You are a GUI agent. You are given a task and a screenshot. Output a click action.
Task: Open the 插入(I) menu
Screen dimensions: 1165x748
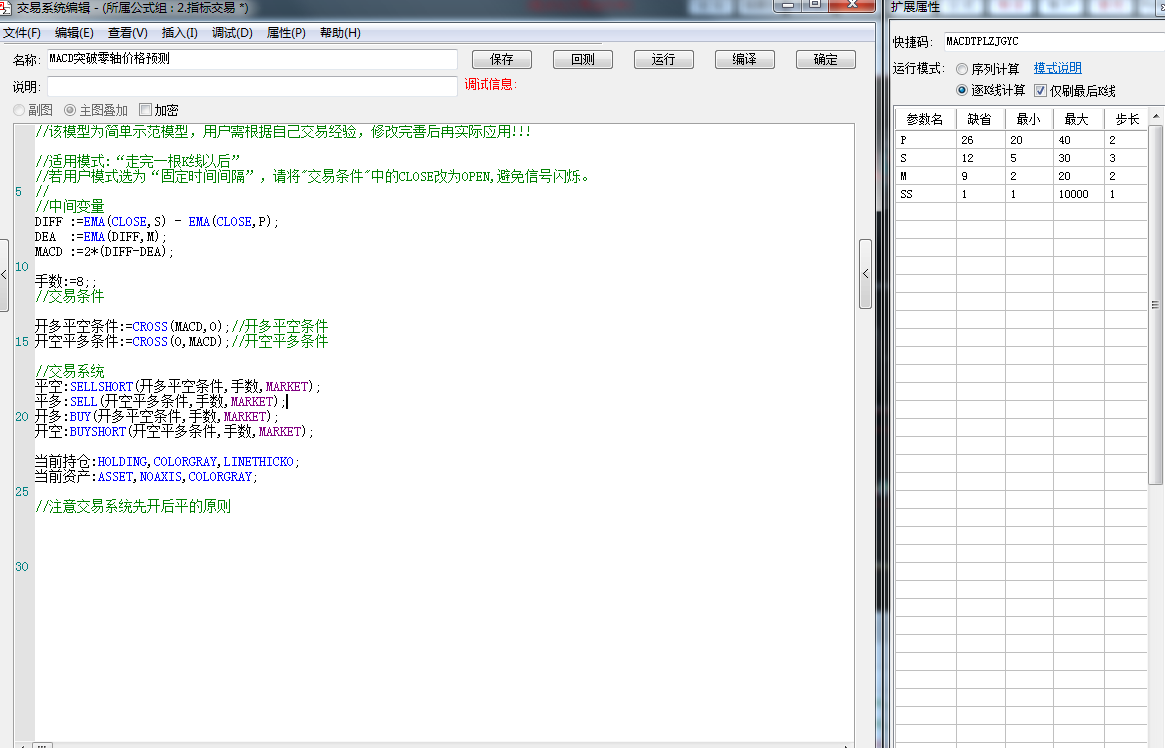pos(180,33)
